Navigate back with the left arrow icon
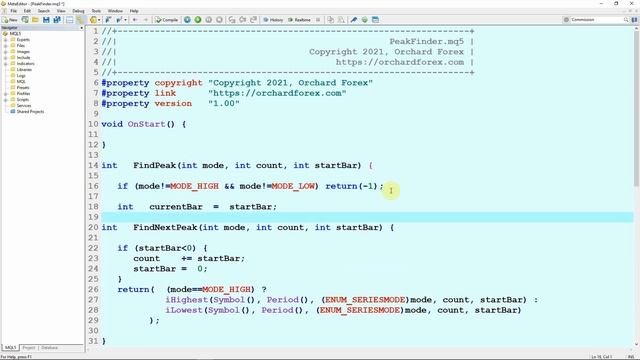The image size is (640, 360). click(x=135, y=20)
